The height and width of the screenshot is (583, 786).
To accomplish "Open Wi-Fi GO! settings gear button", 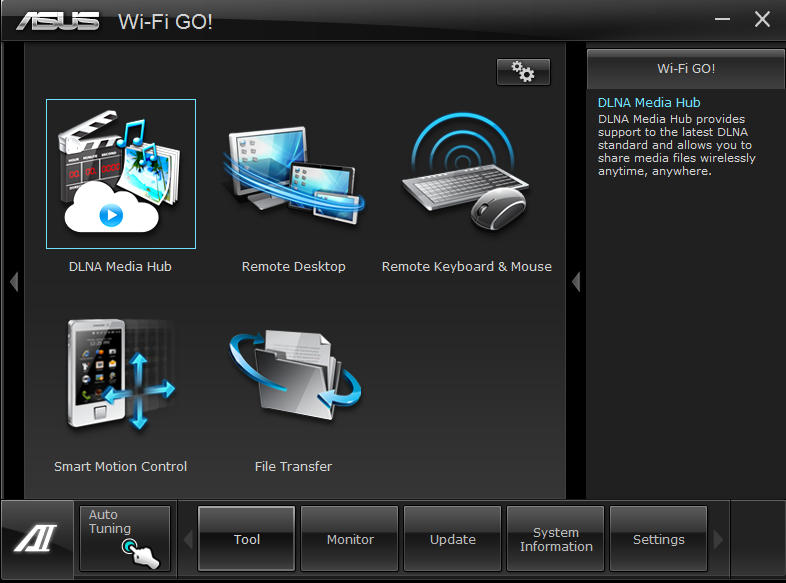I will click(523, 72).
